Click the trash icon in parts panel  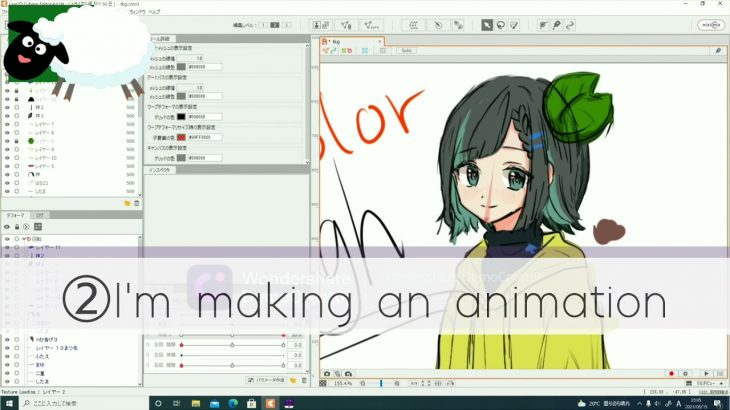[136, 203]
